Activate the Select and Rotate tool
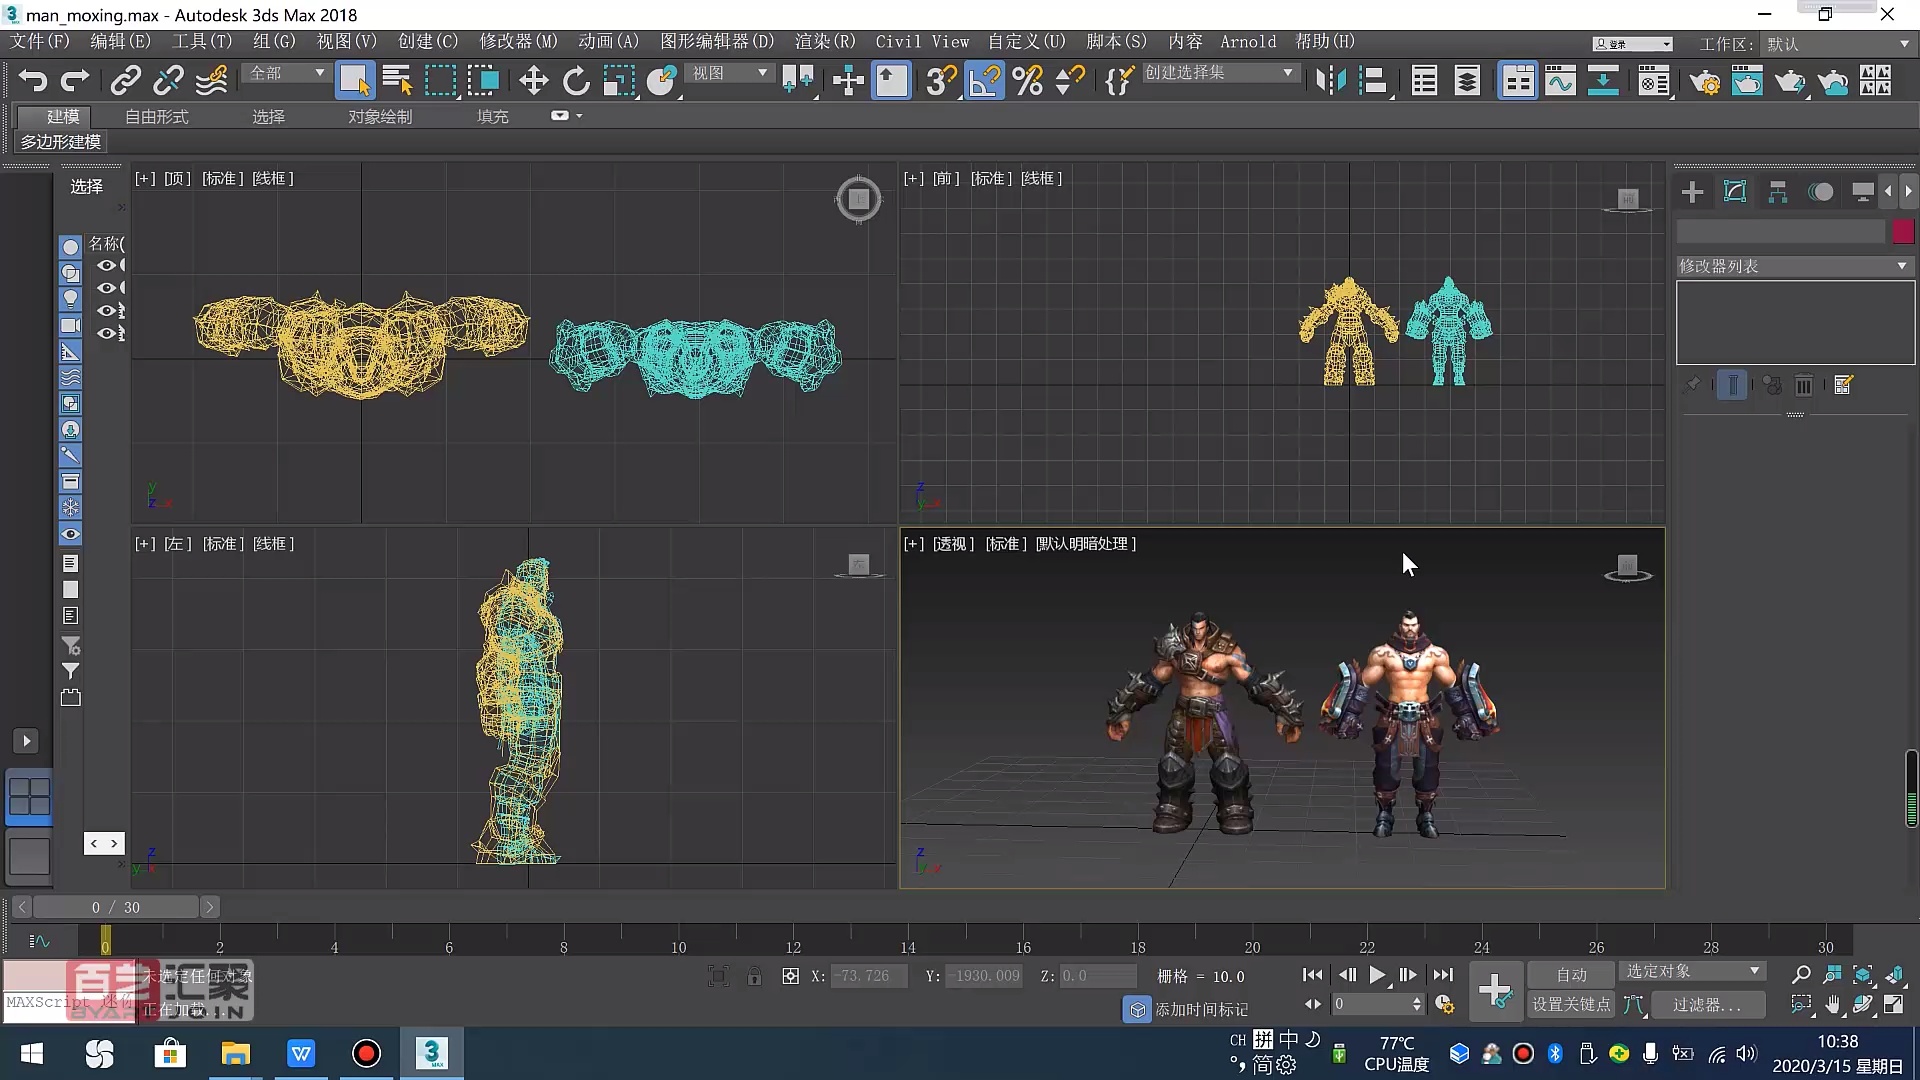The image size is (1920, 1080). coord(576,81)
